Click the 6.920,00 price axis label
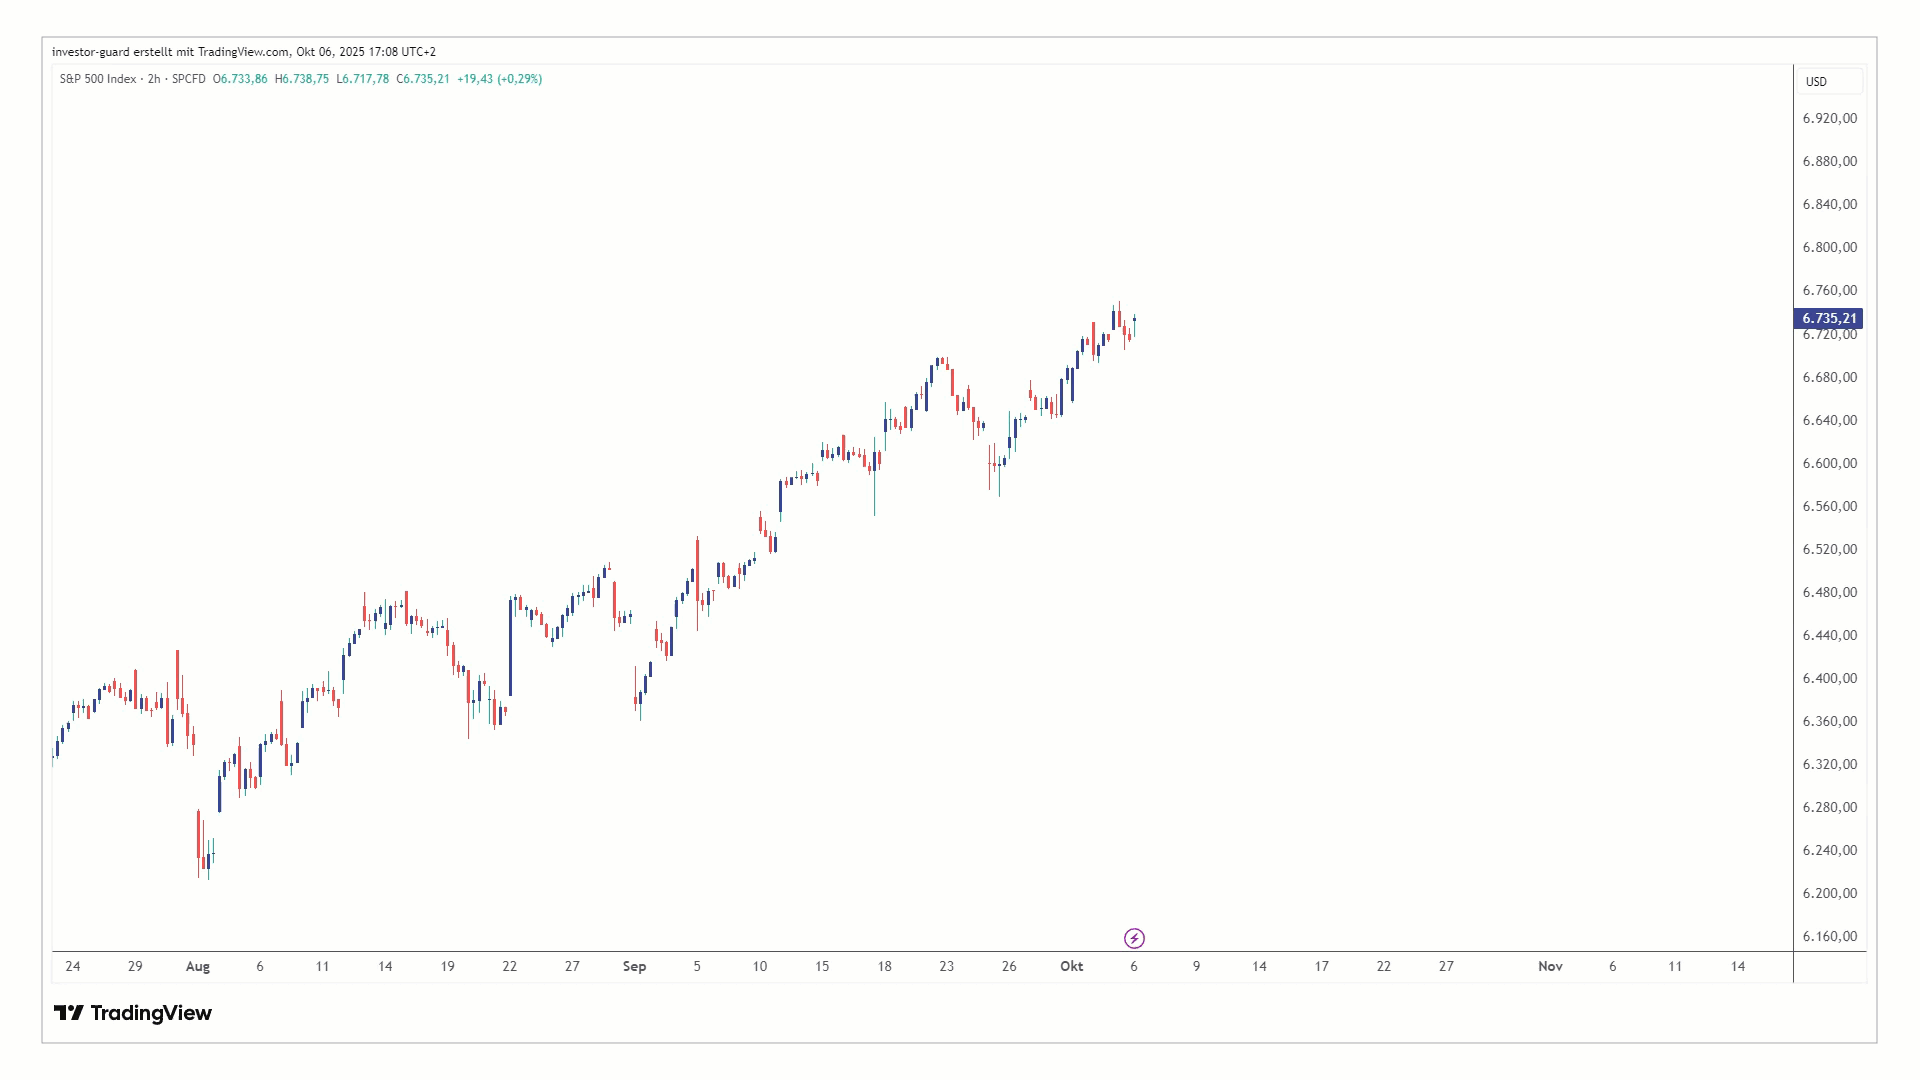The height and width of the screenshot is (1080, 1920). pos(1829,118)
